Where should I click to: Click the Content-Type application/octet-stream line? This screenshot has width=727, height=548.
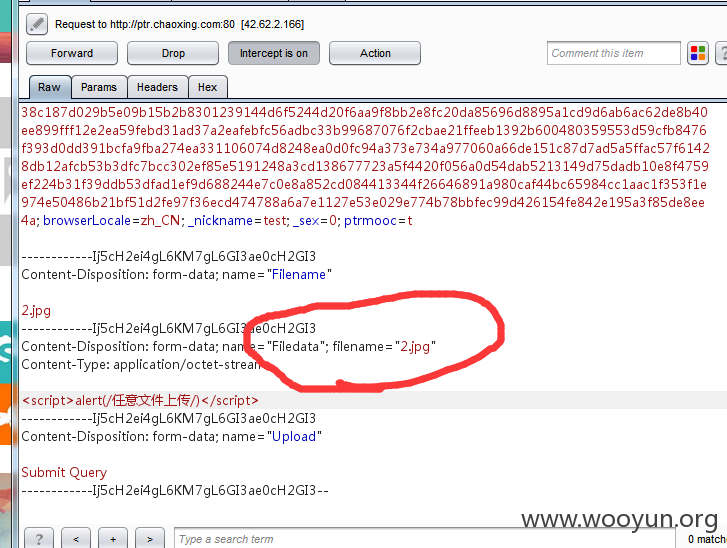pyautogui.click(x=141, y=364)
